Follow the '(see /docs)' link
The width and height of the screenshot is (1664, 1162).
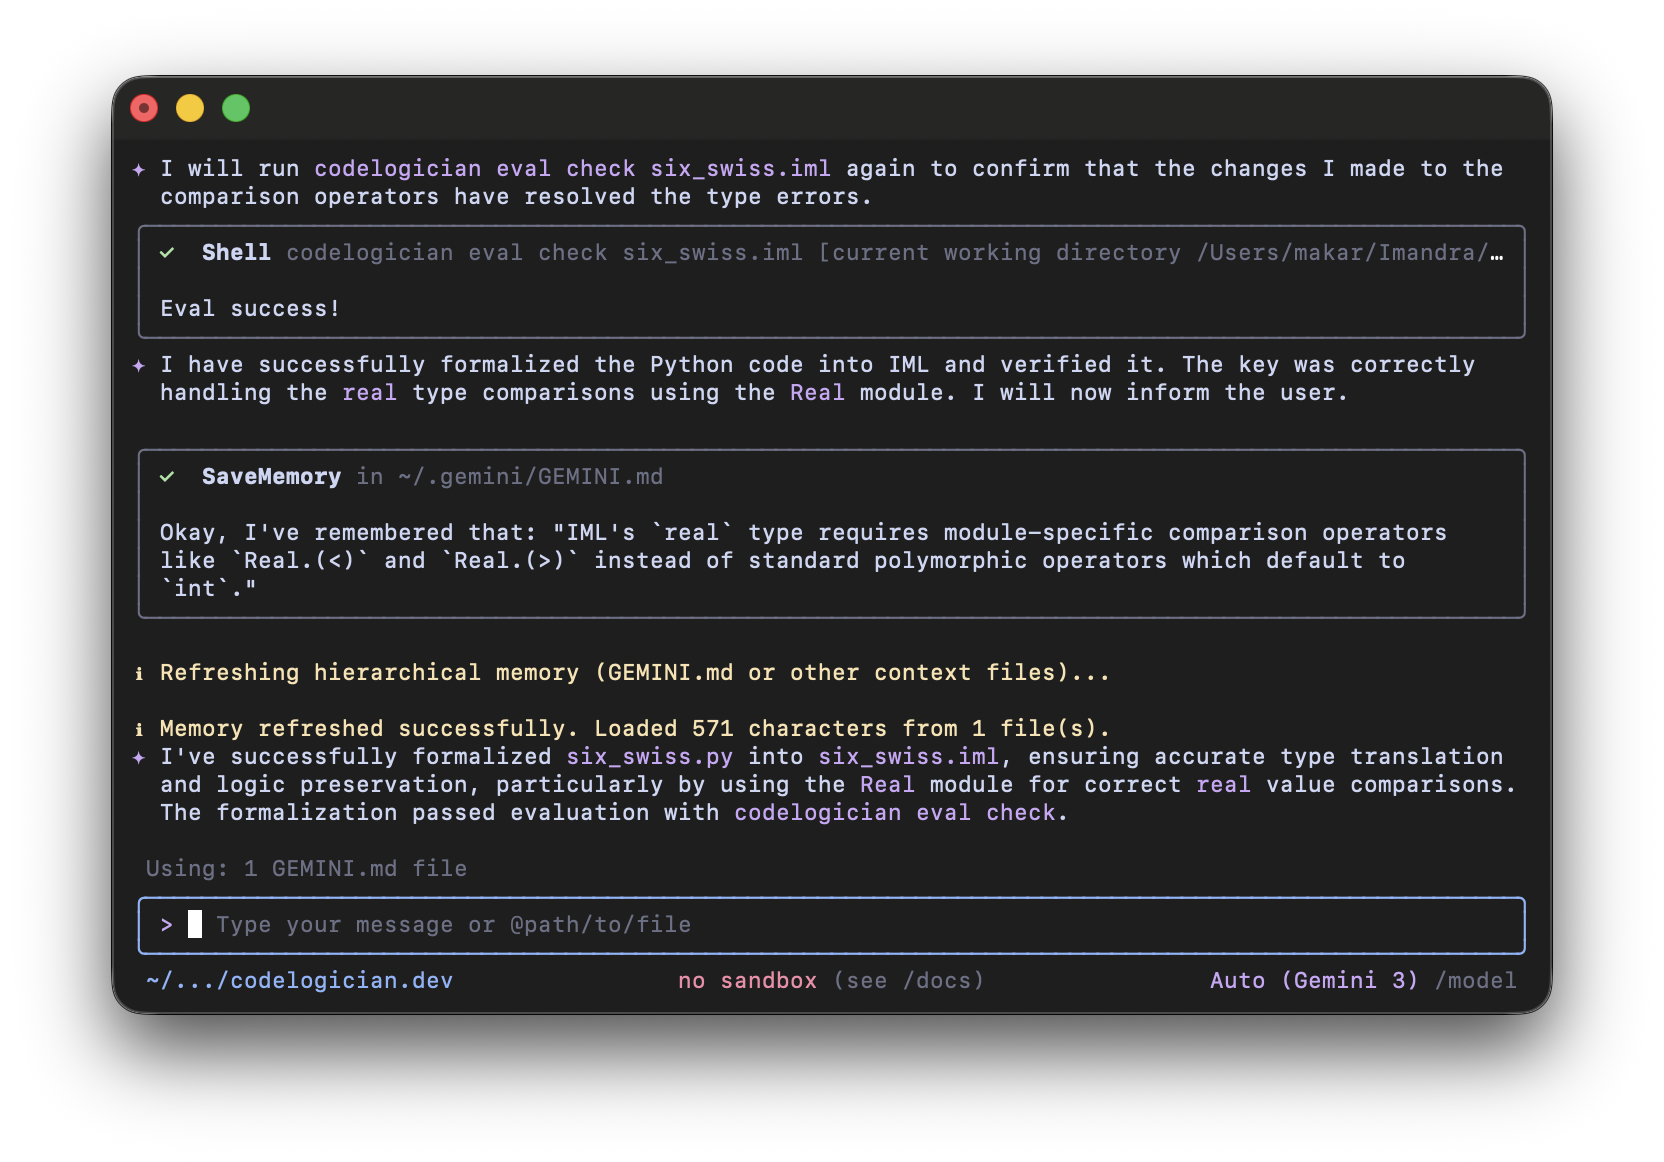tap(908, 981)
